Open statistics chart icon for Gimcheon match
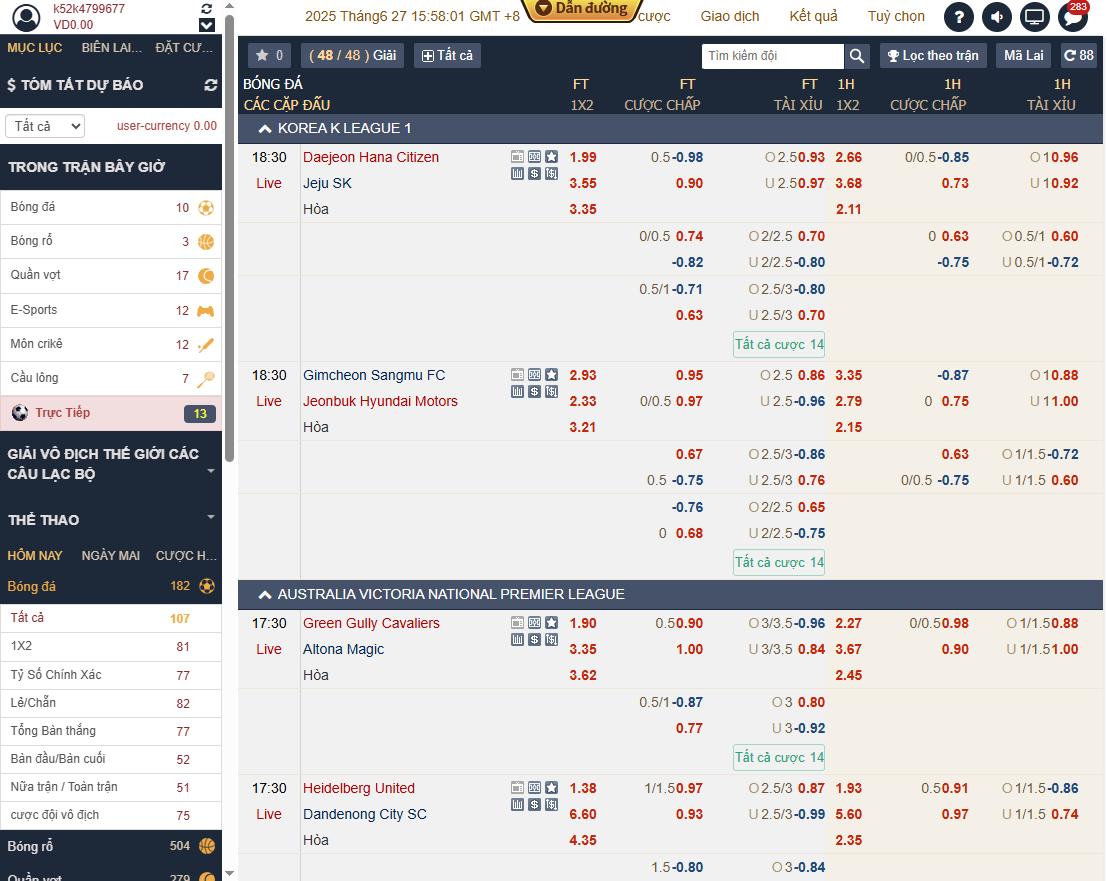This screenshot has width=1107, height=881. (517, 391)
